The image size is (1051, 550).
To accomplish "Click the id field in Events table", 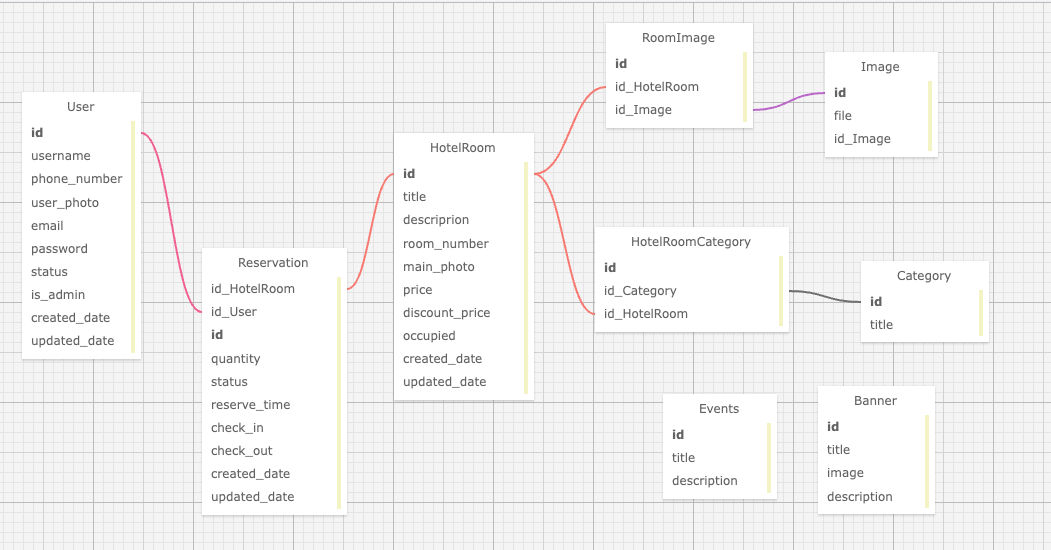I will (678, 435).
